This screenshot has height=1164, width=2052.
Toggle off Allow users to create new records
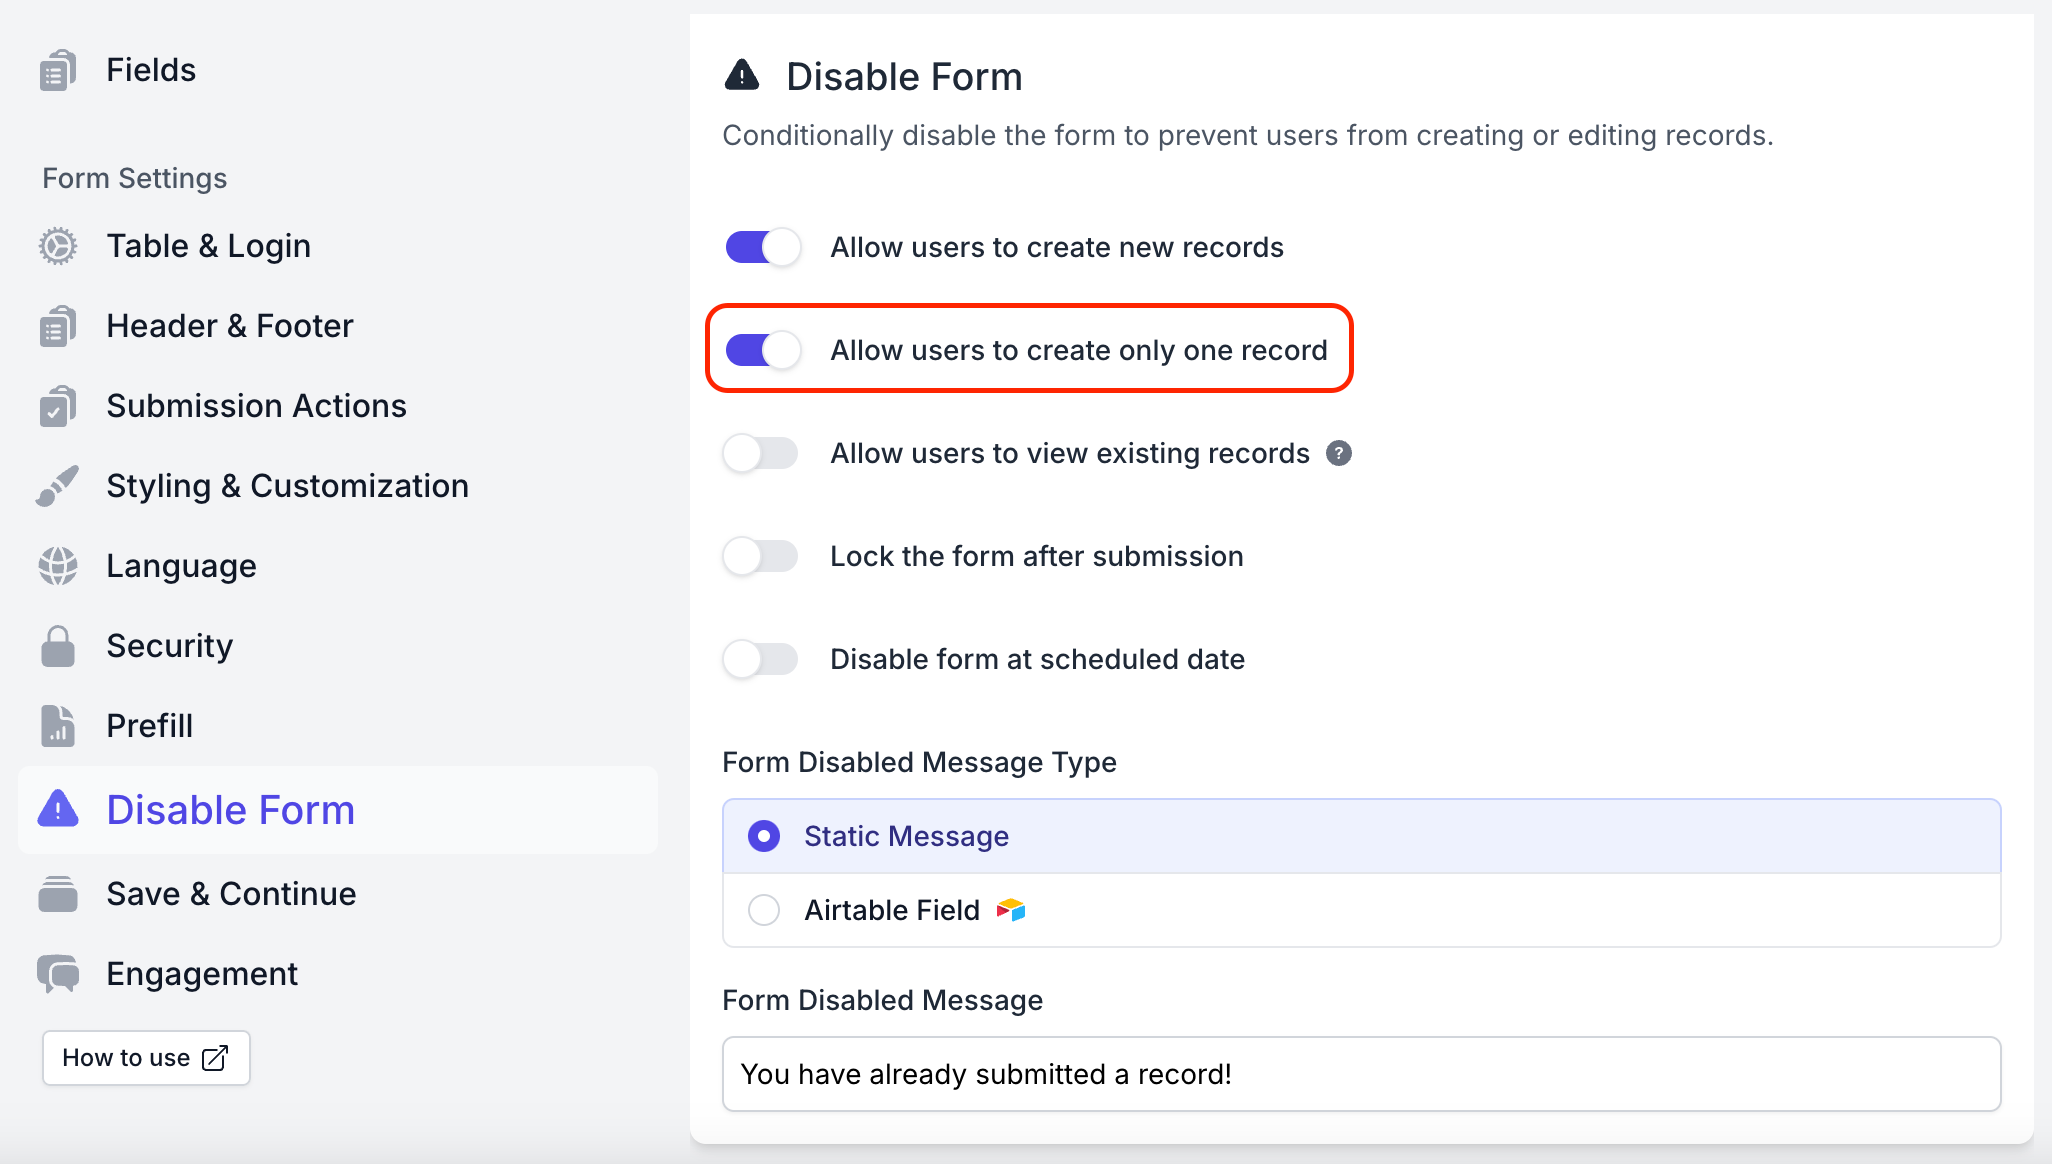[762, 247]
